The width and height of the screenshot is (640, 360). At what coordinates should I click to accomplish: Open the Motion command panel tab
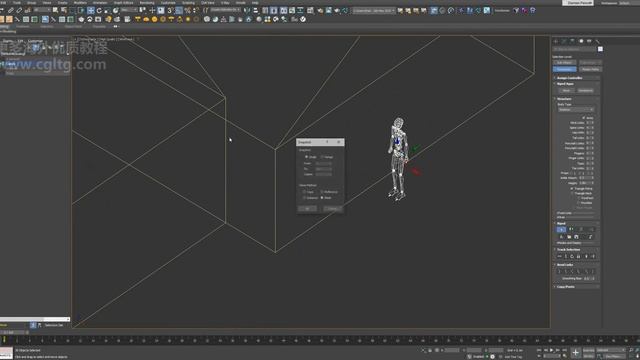pos(581,41)
